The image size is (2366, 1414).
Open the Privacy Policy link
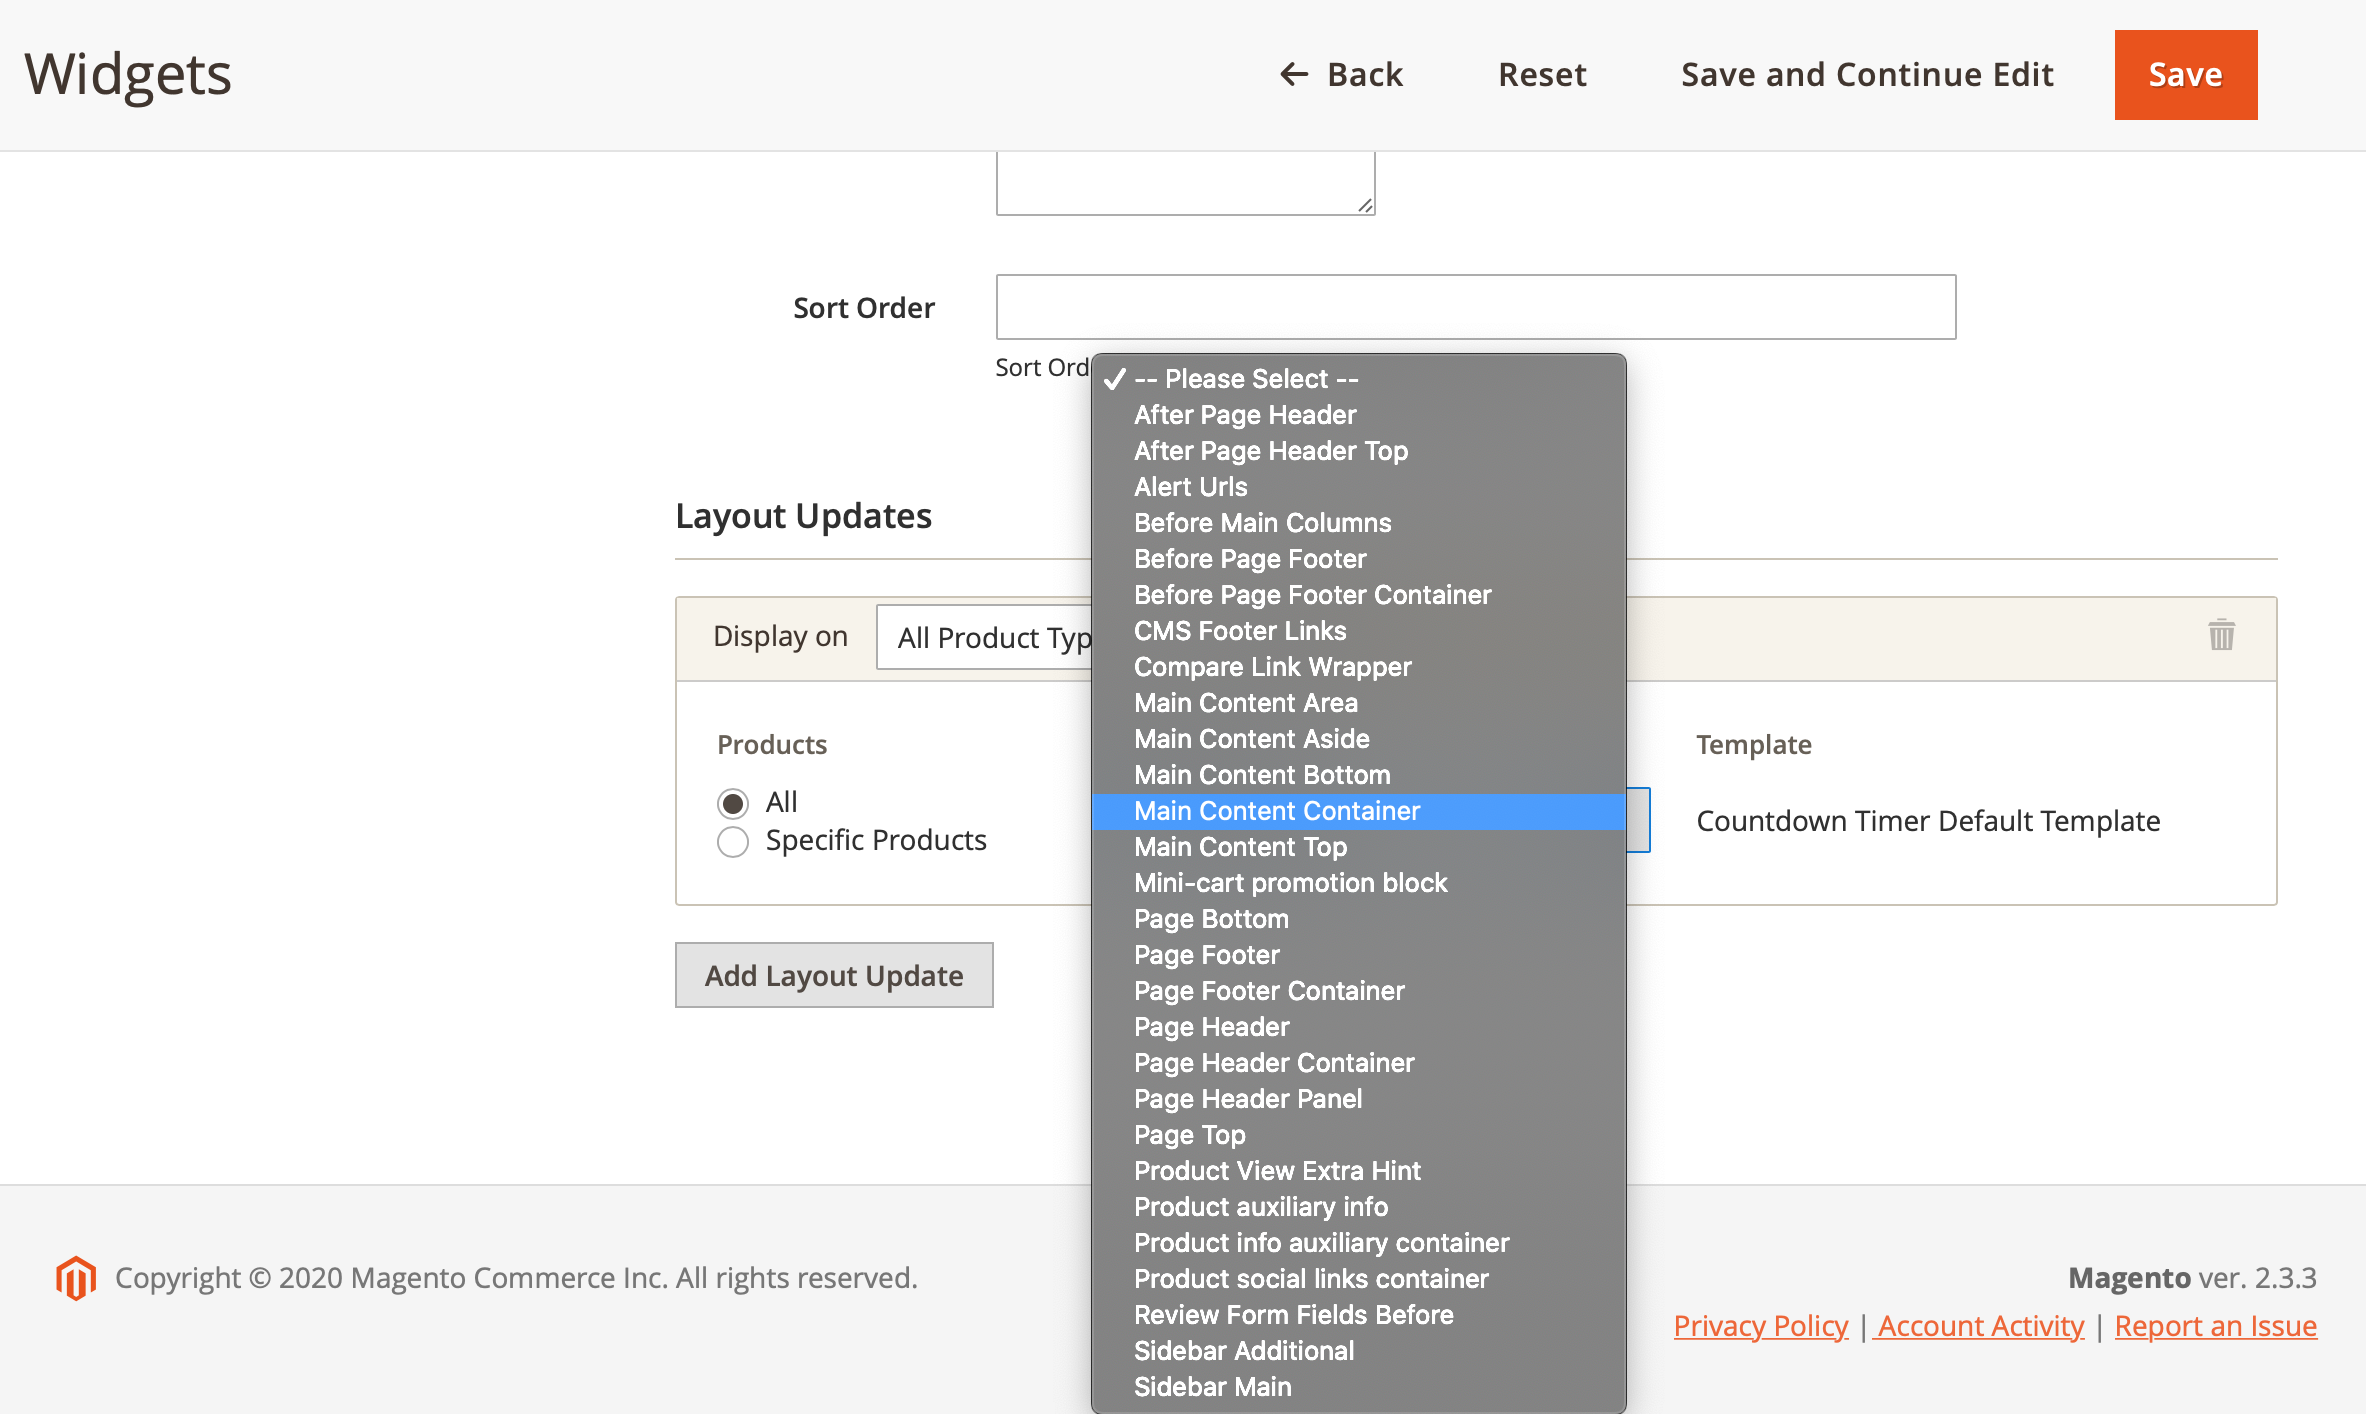point(1760,1326)
